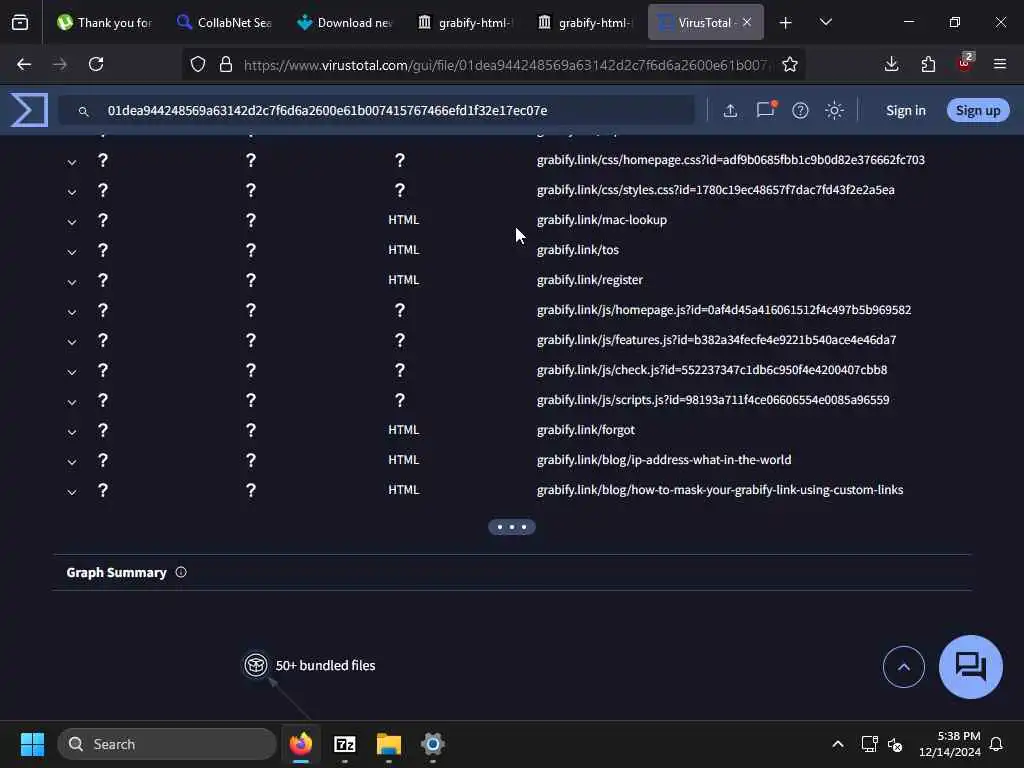Click the upload file icon

coord(730,110)
